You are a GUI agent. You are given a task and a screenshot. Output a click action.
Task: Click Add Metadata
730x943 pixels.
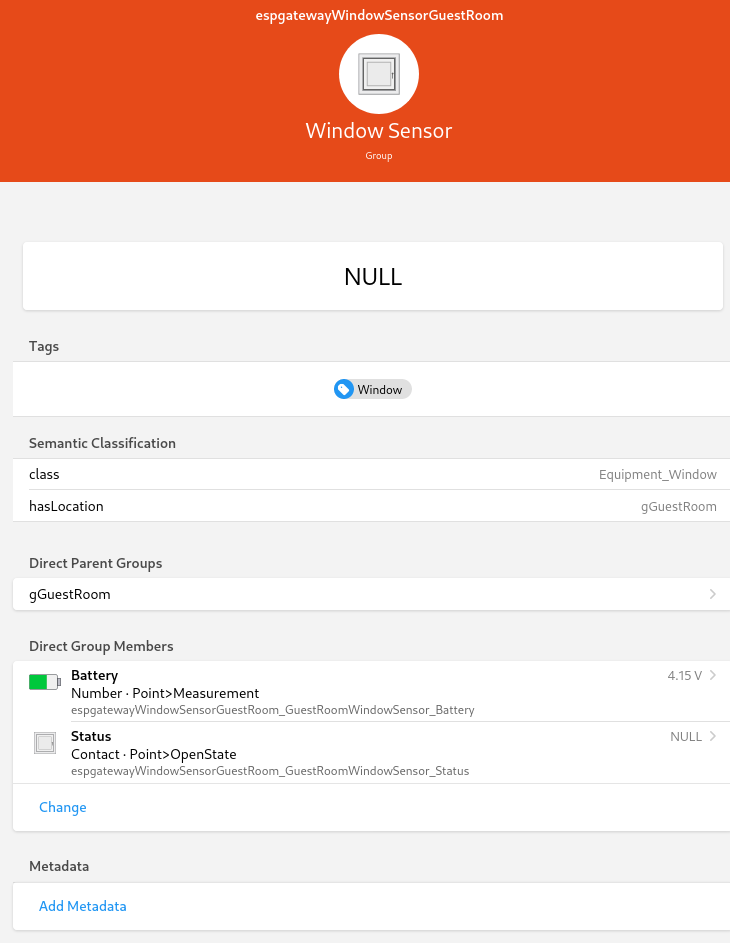click(x=82, y=906)
